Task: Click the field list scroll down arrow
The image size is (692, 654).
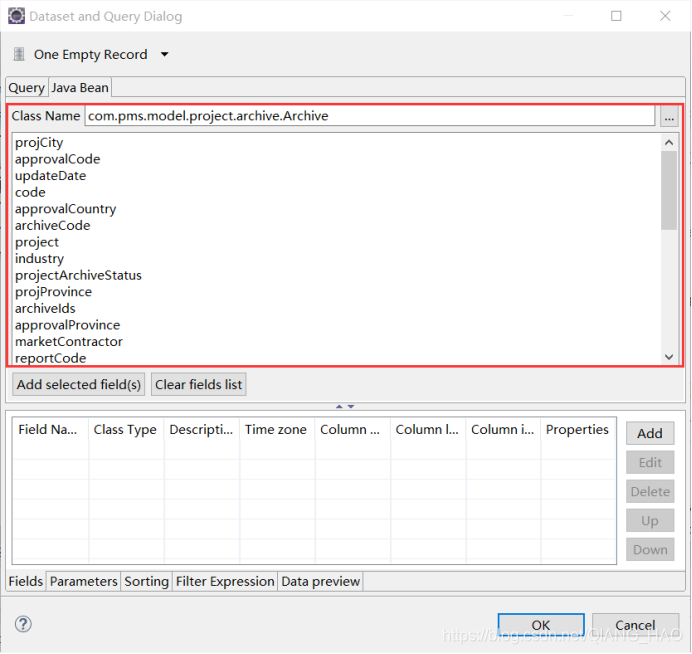Action: tap(669, 357)
